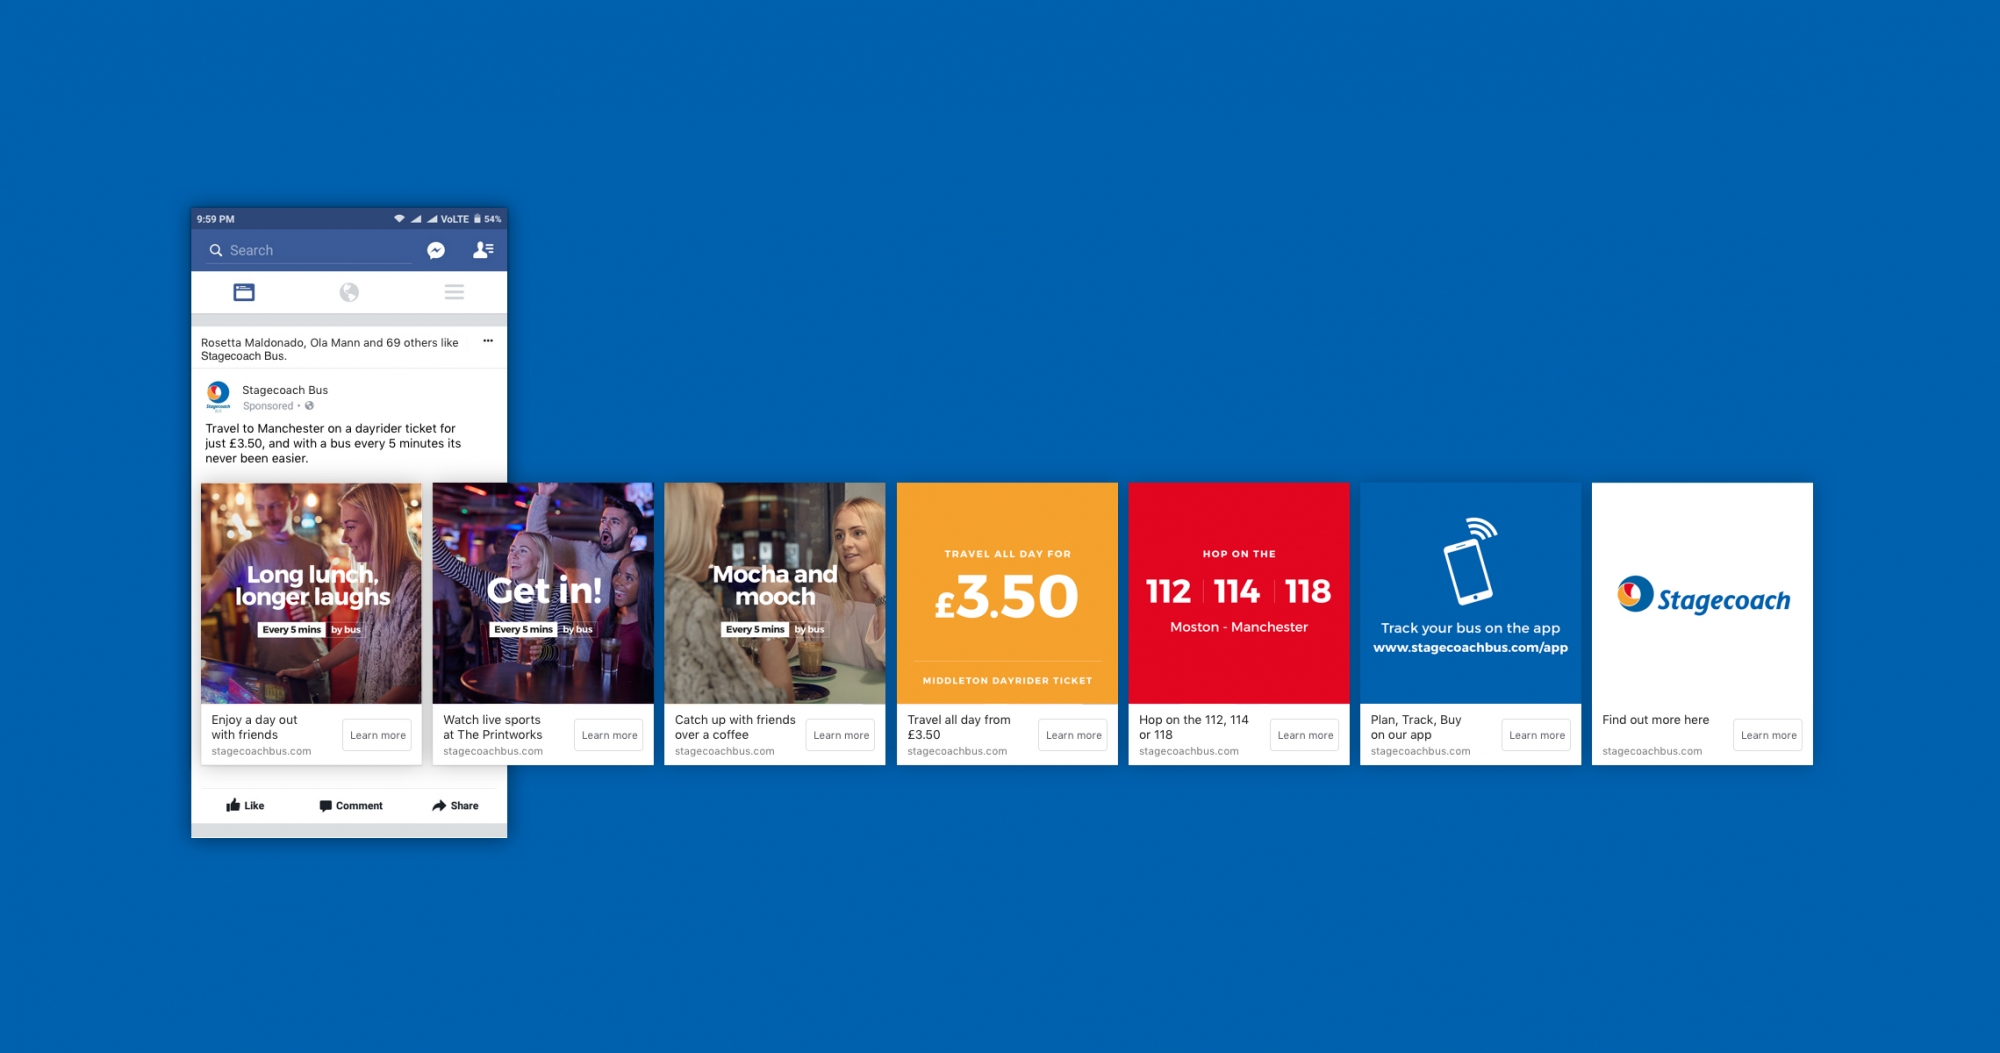Click Learn more on Catch up with friends card
Viewport: 2000px width, 1053px height.
pyautogui.click(x=841, y=735)
